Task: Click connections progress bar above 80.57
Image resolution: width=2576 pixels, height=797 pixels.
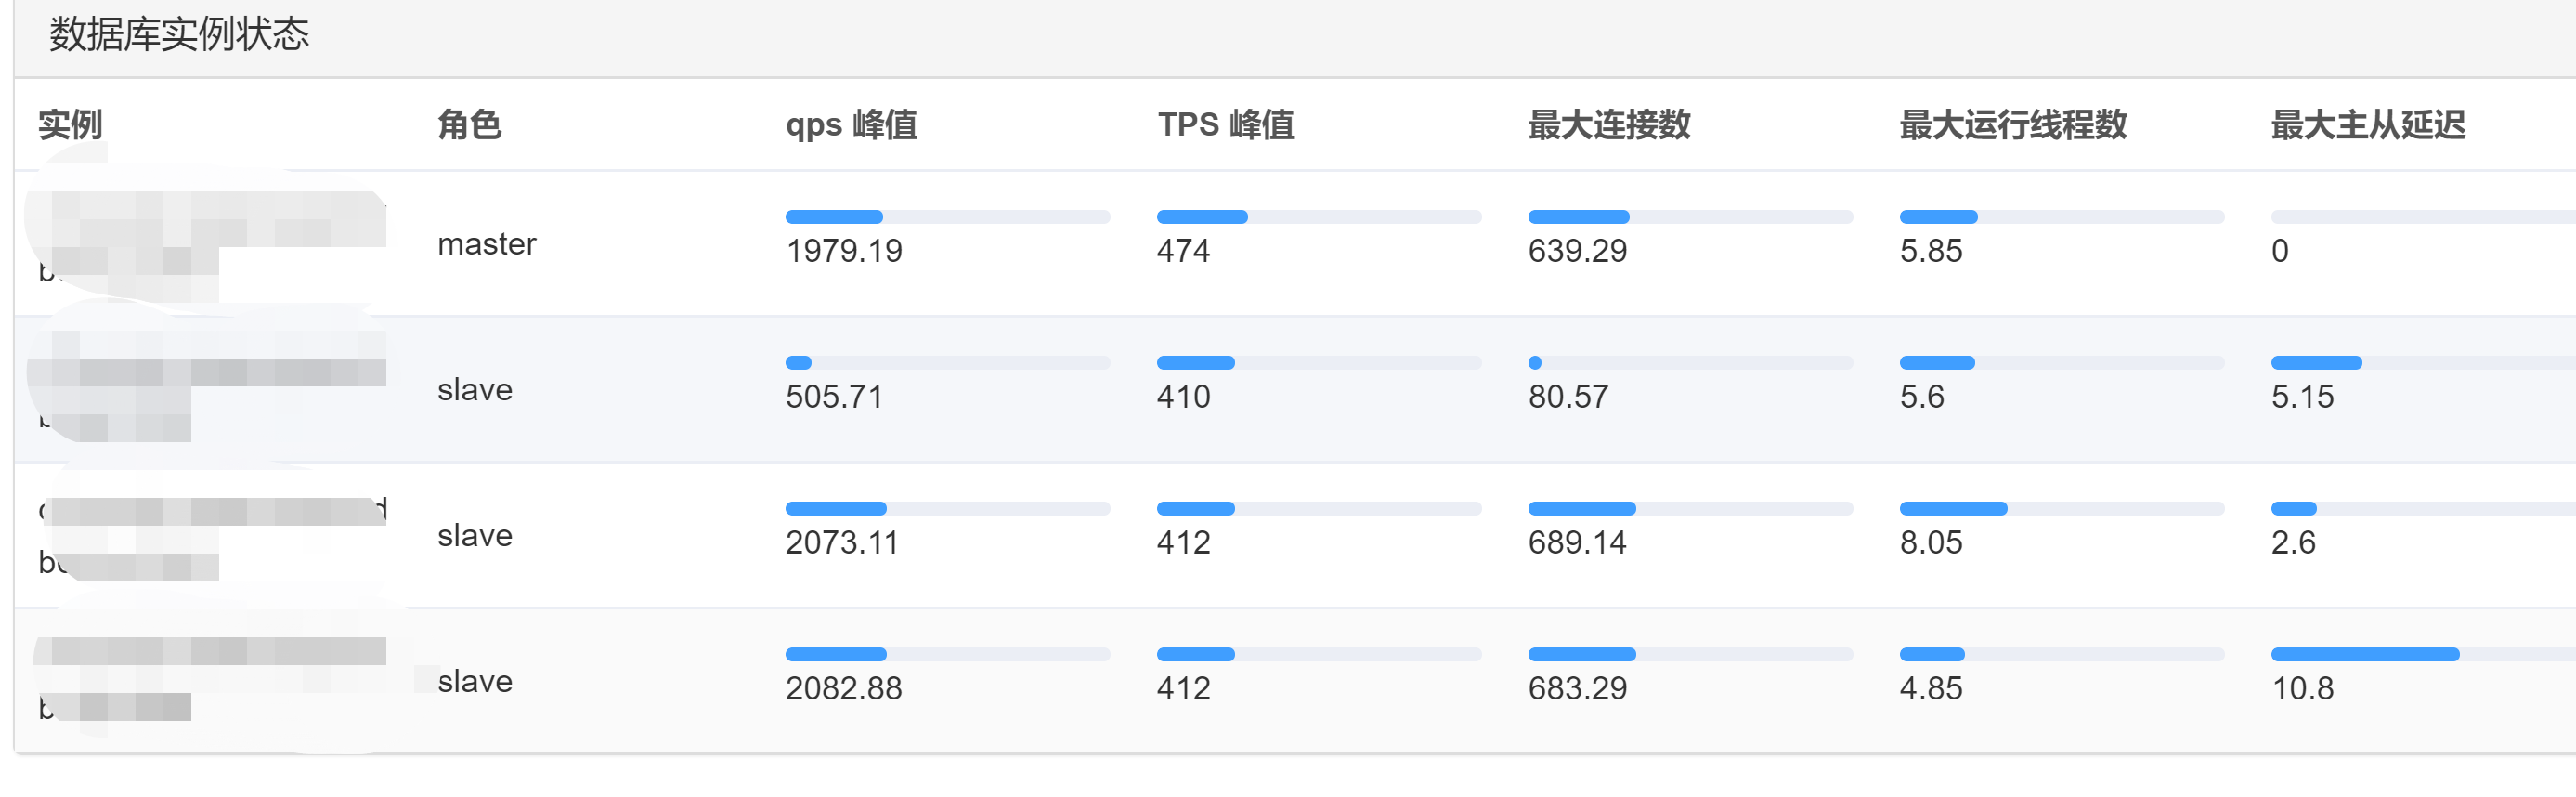Action: (1689, 363)
